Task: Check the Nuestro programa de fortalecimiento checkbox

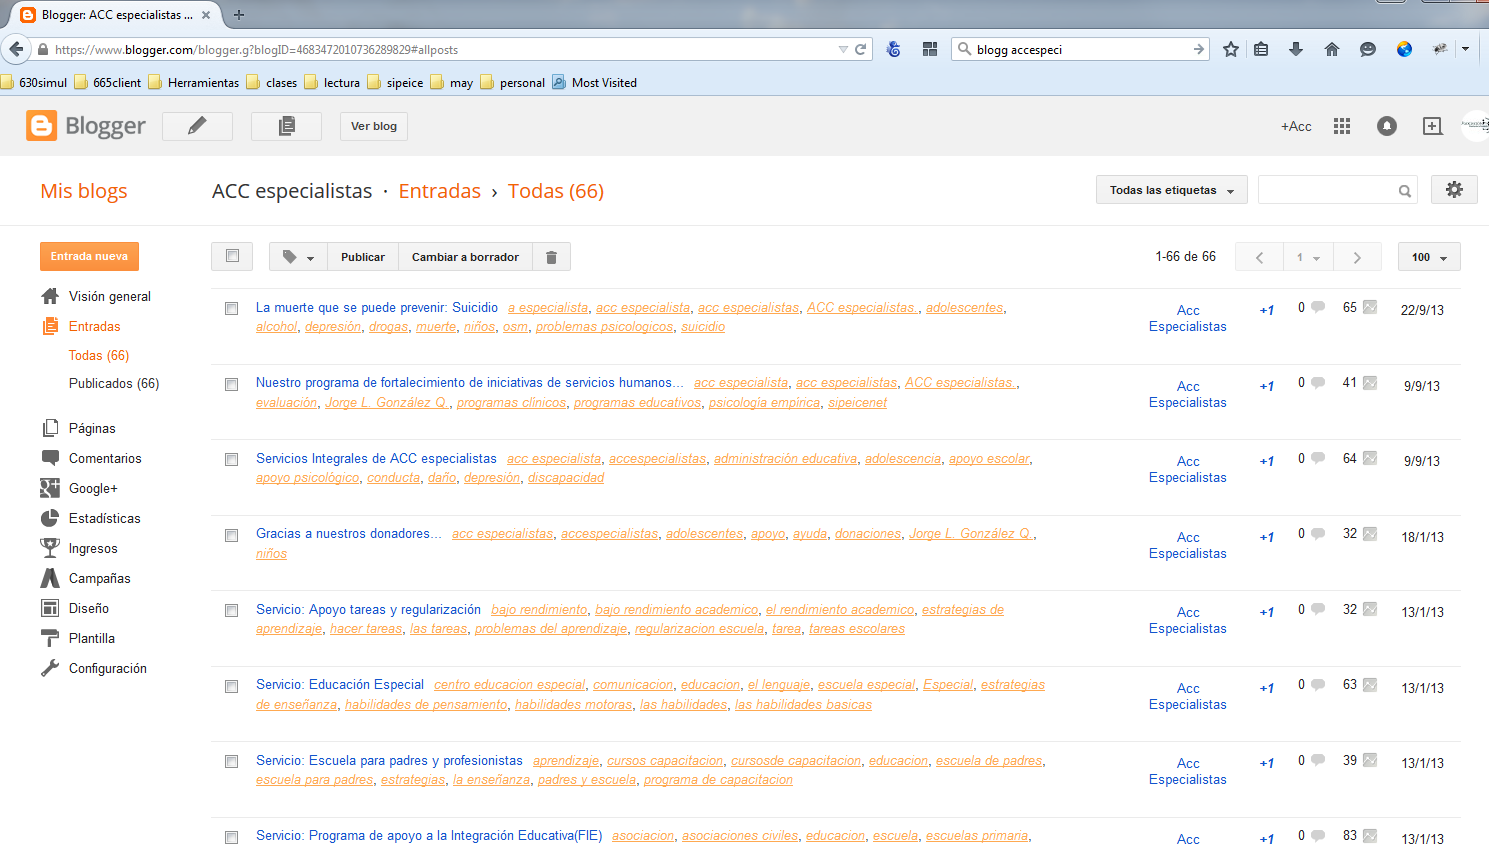Action: [232, 384]
